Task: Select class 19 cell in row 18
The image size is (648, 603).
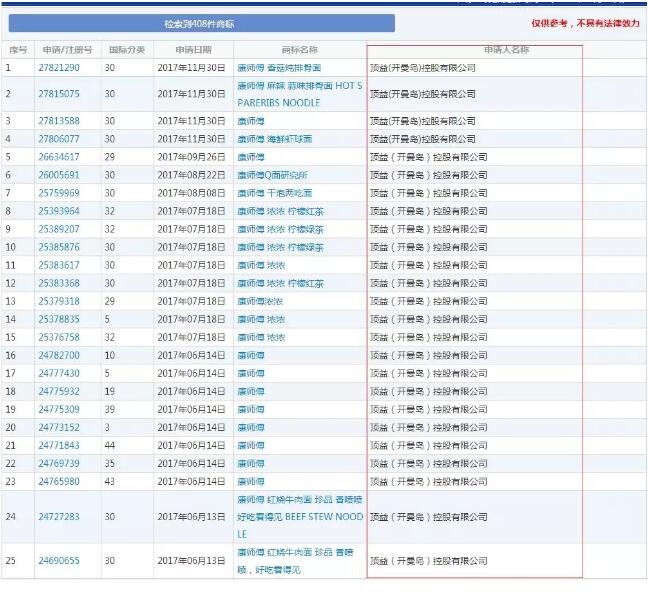Action: tap(110, 391)
